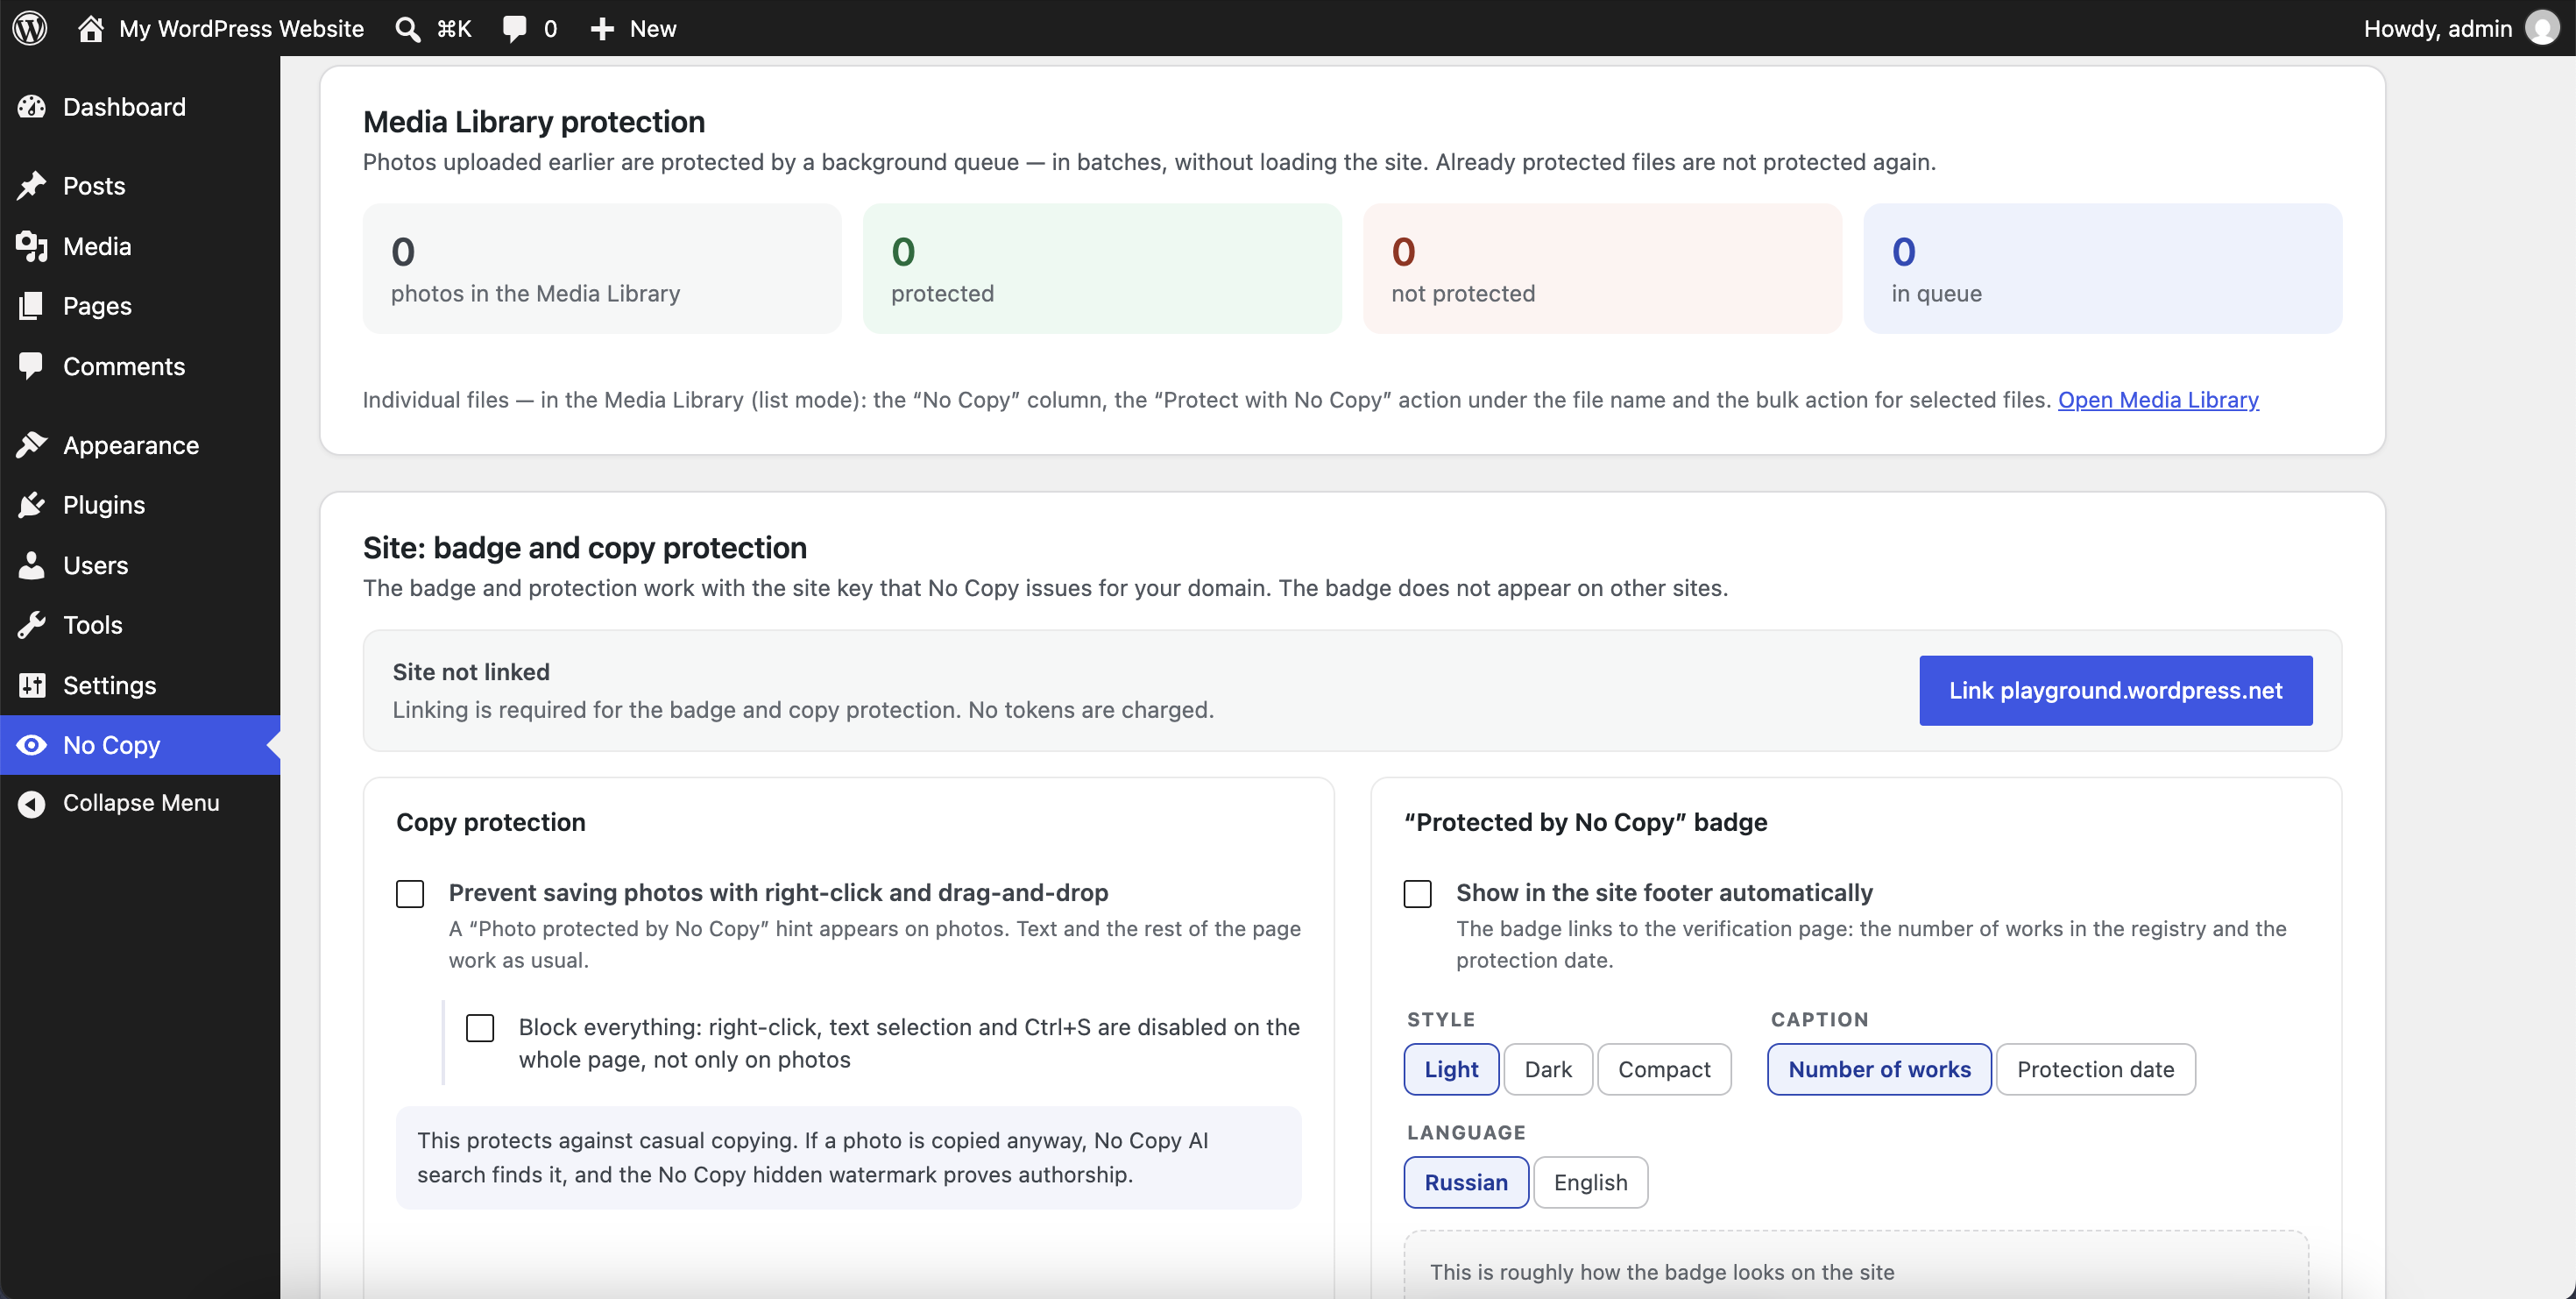Screen dimensions: 2576x1299
Task: Click the ⌘K search shortcut label
Action: [x=454, y=28]
